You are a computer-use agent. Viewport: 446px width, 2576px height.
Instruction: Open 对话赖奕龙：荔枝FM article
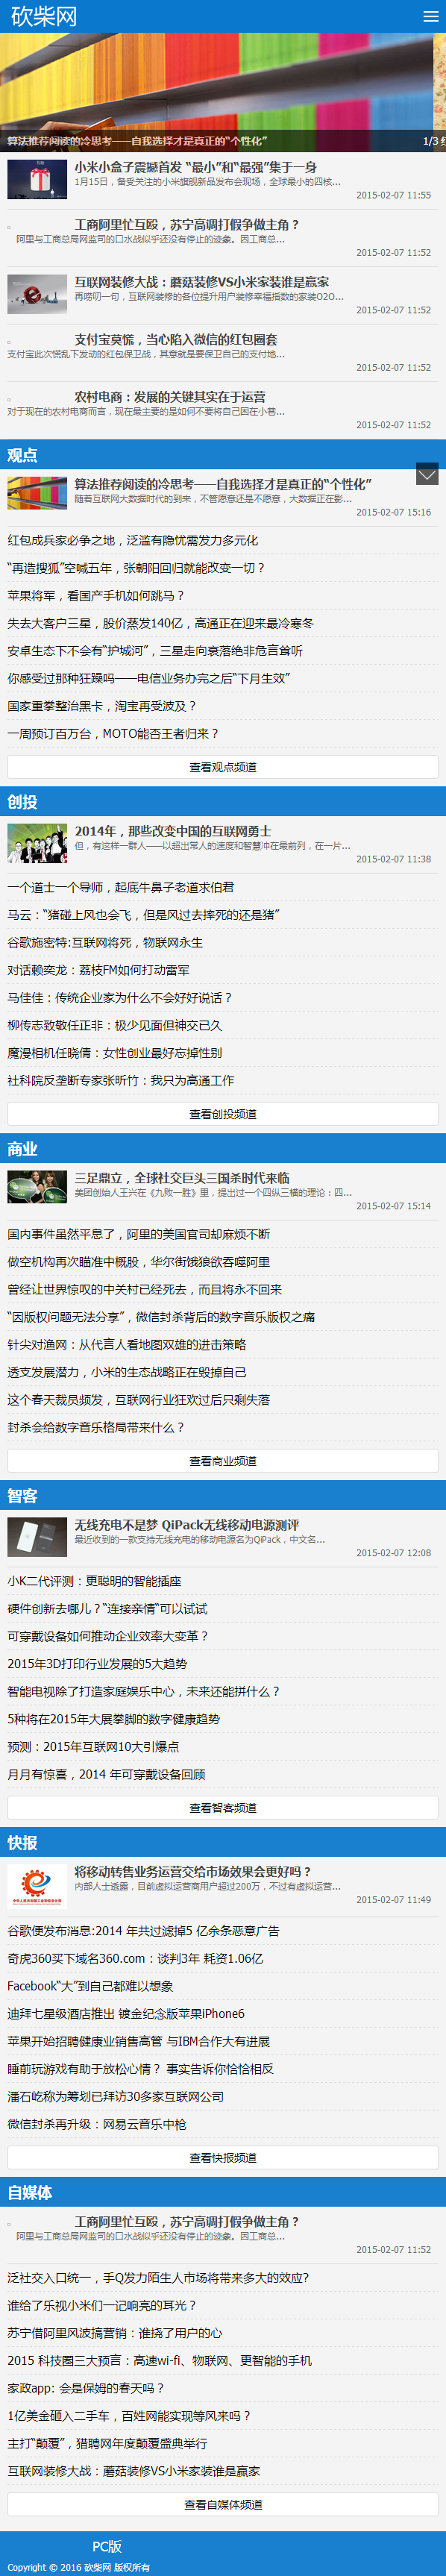point(98,969)
